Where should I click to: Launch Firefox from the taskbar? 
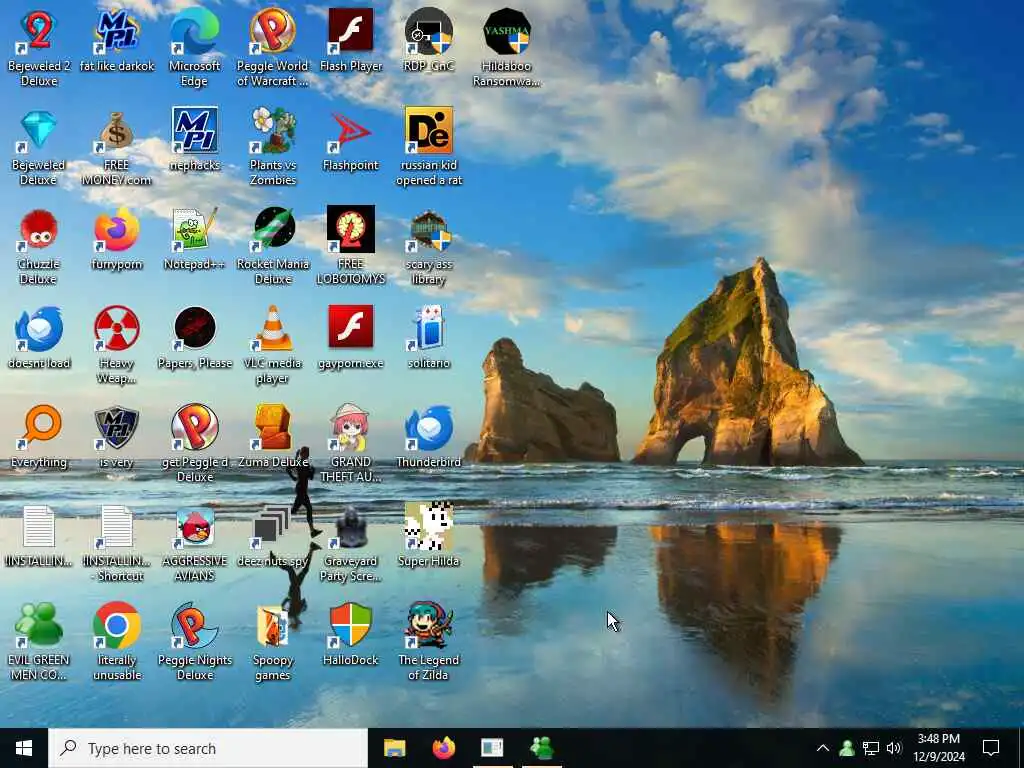(x=443, y=748)
